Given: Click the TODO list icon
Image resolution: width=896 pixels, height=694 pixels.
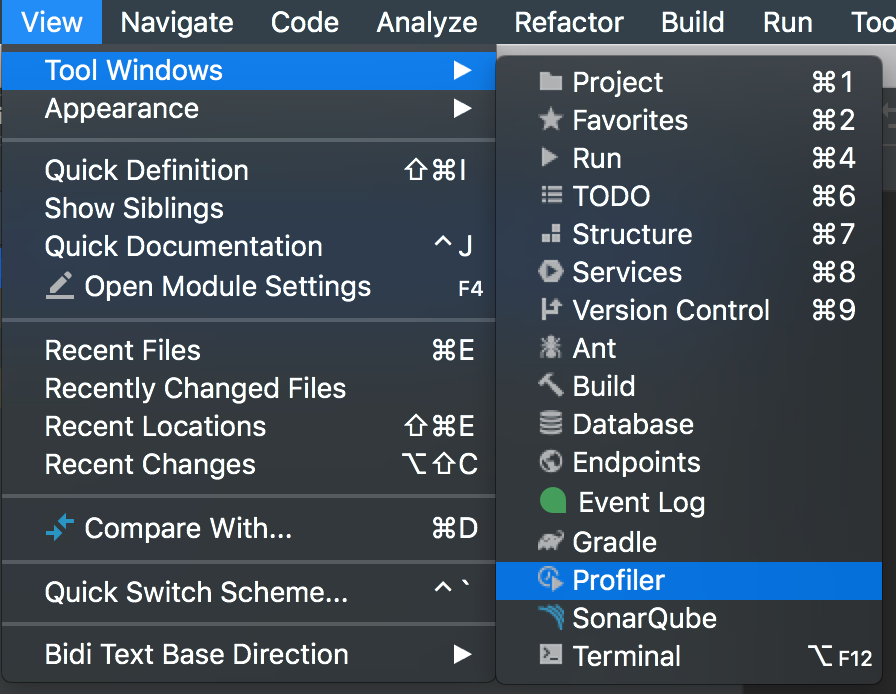Looking at the screenshot, I should (x=551, y=196).
